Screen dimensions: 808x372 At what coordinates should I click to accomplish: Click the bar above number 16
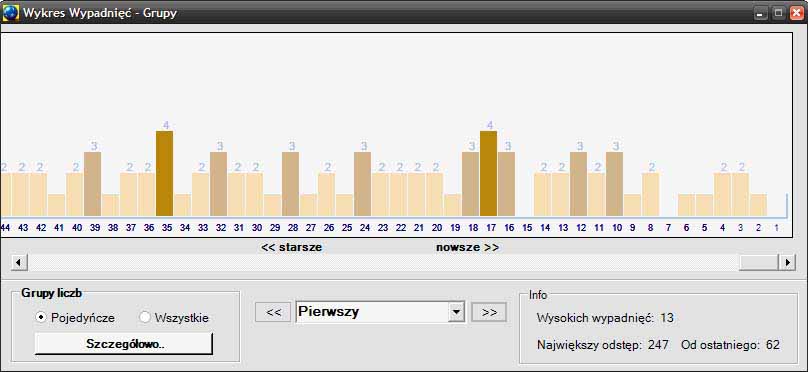[x=507, y=184]
